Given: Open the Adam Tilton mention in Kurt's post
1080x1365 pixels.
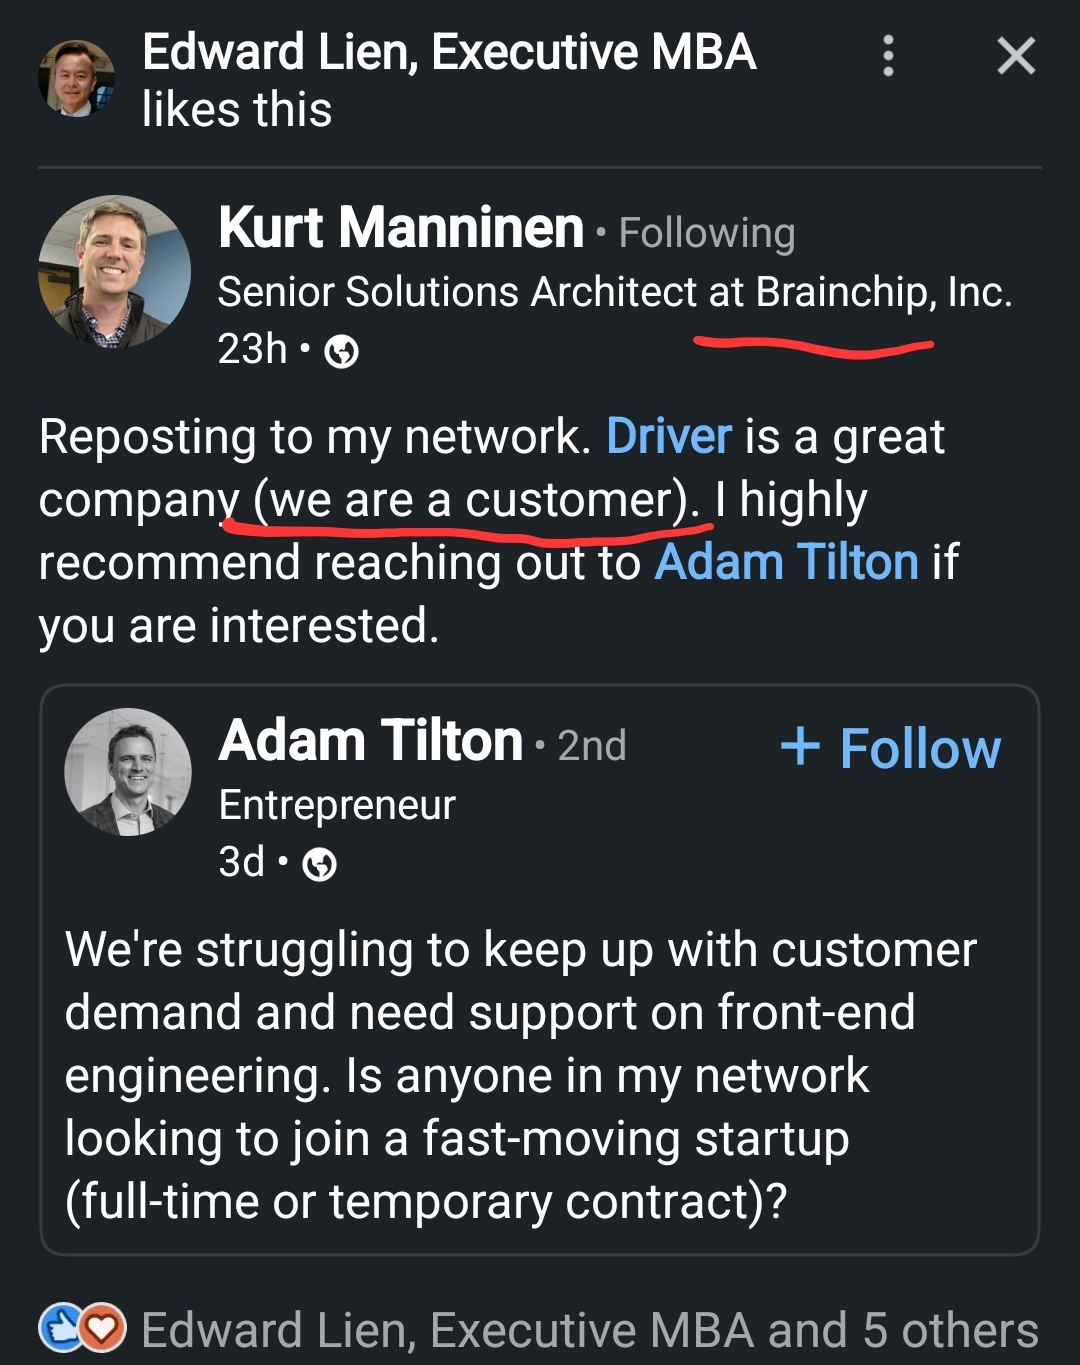Looking at the screenshot, I should [x=786, y=562].
